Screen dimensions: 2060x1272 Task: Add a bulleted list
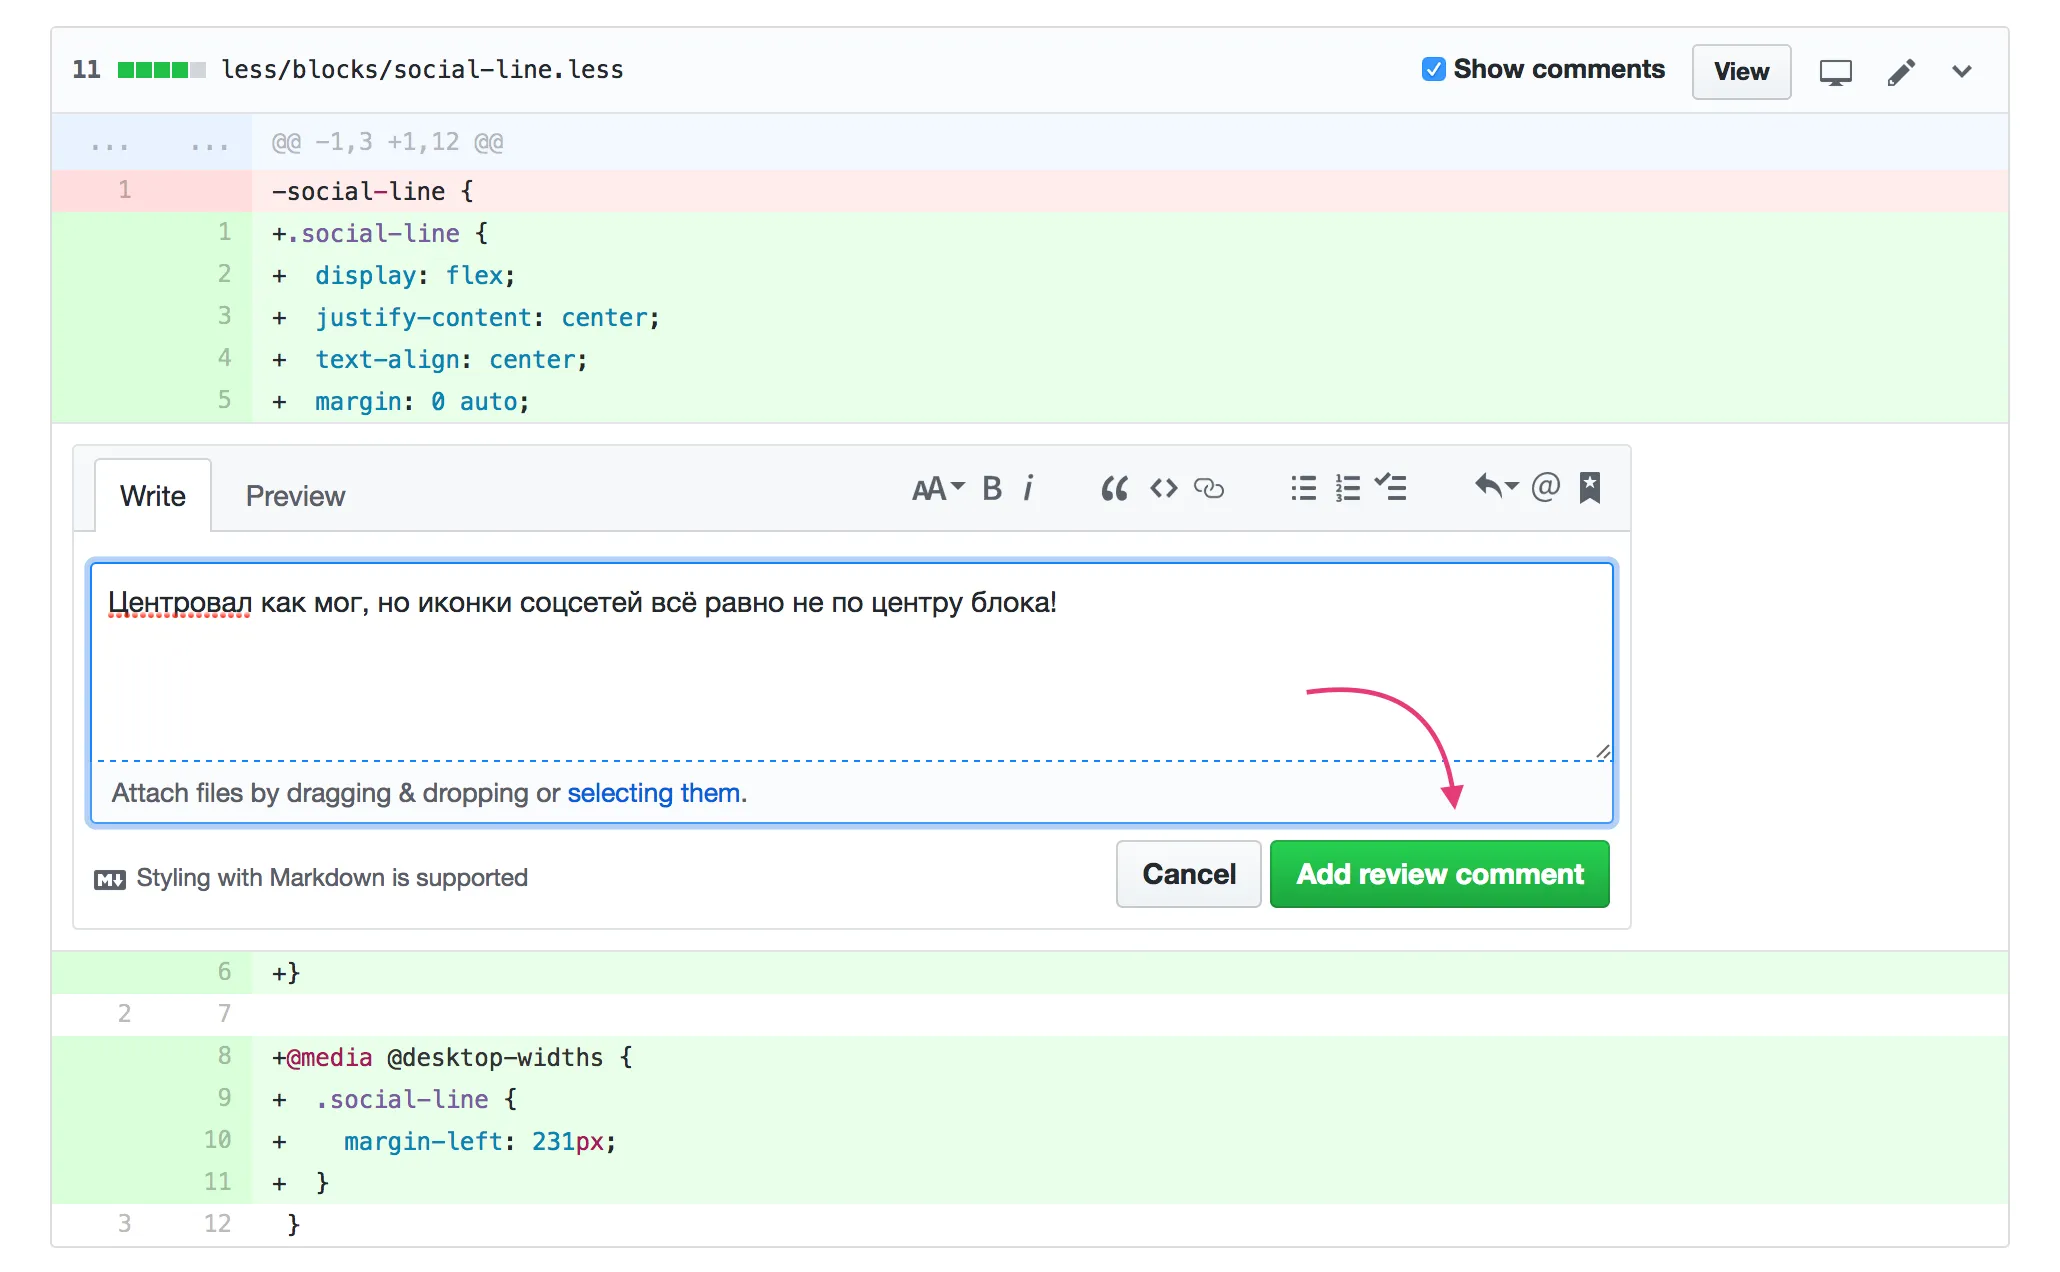coord(1303,488)
